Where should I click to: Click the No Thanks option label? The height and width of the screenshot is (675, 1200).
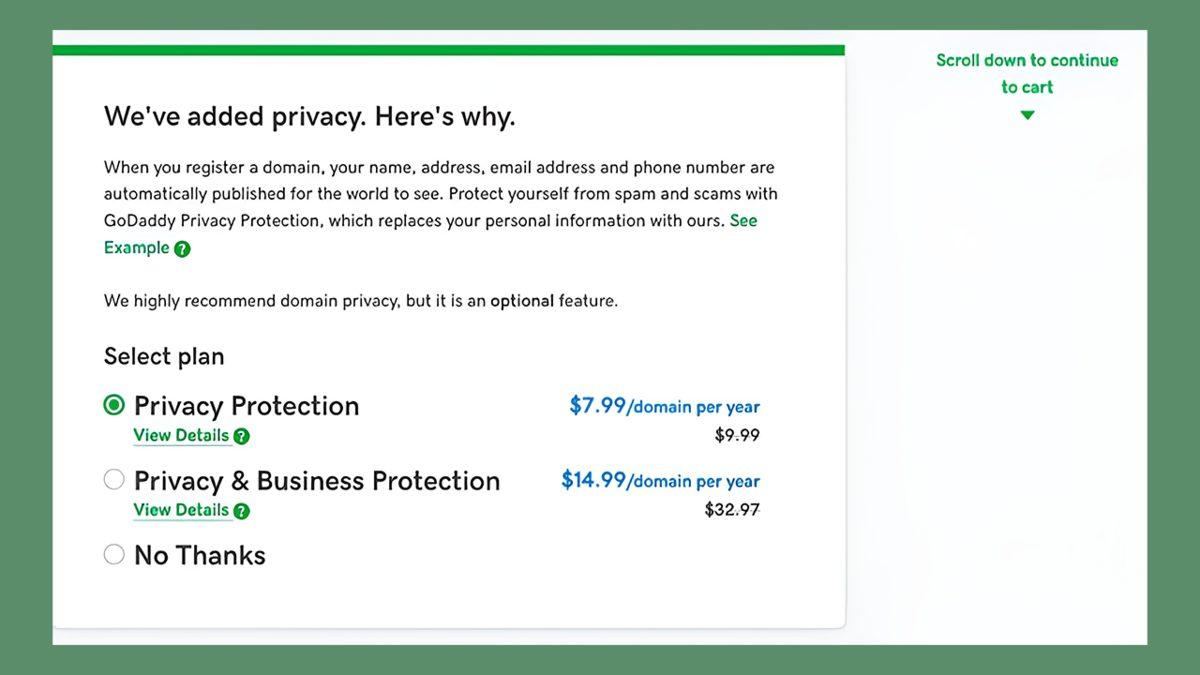pos(200,556)
